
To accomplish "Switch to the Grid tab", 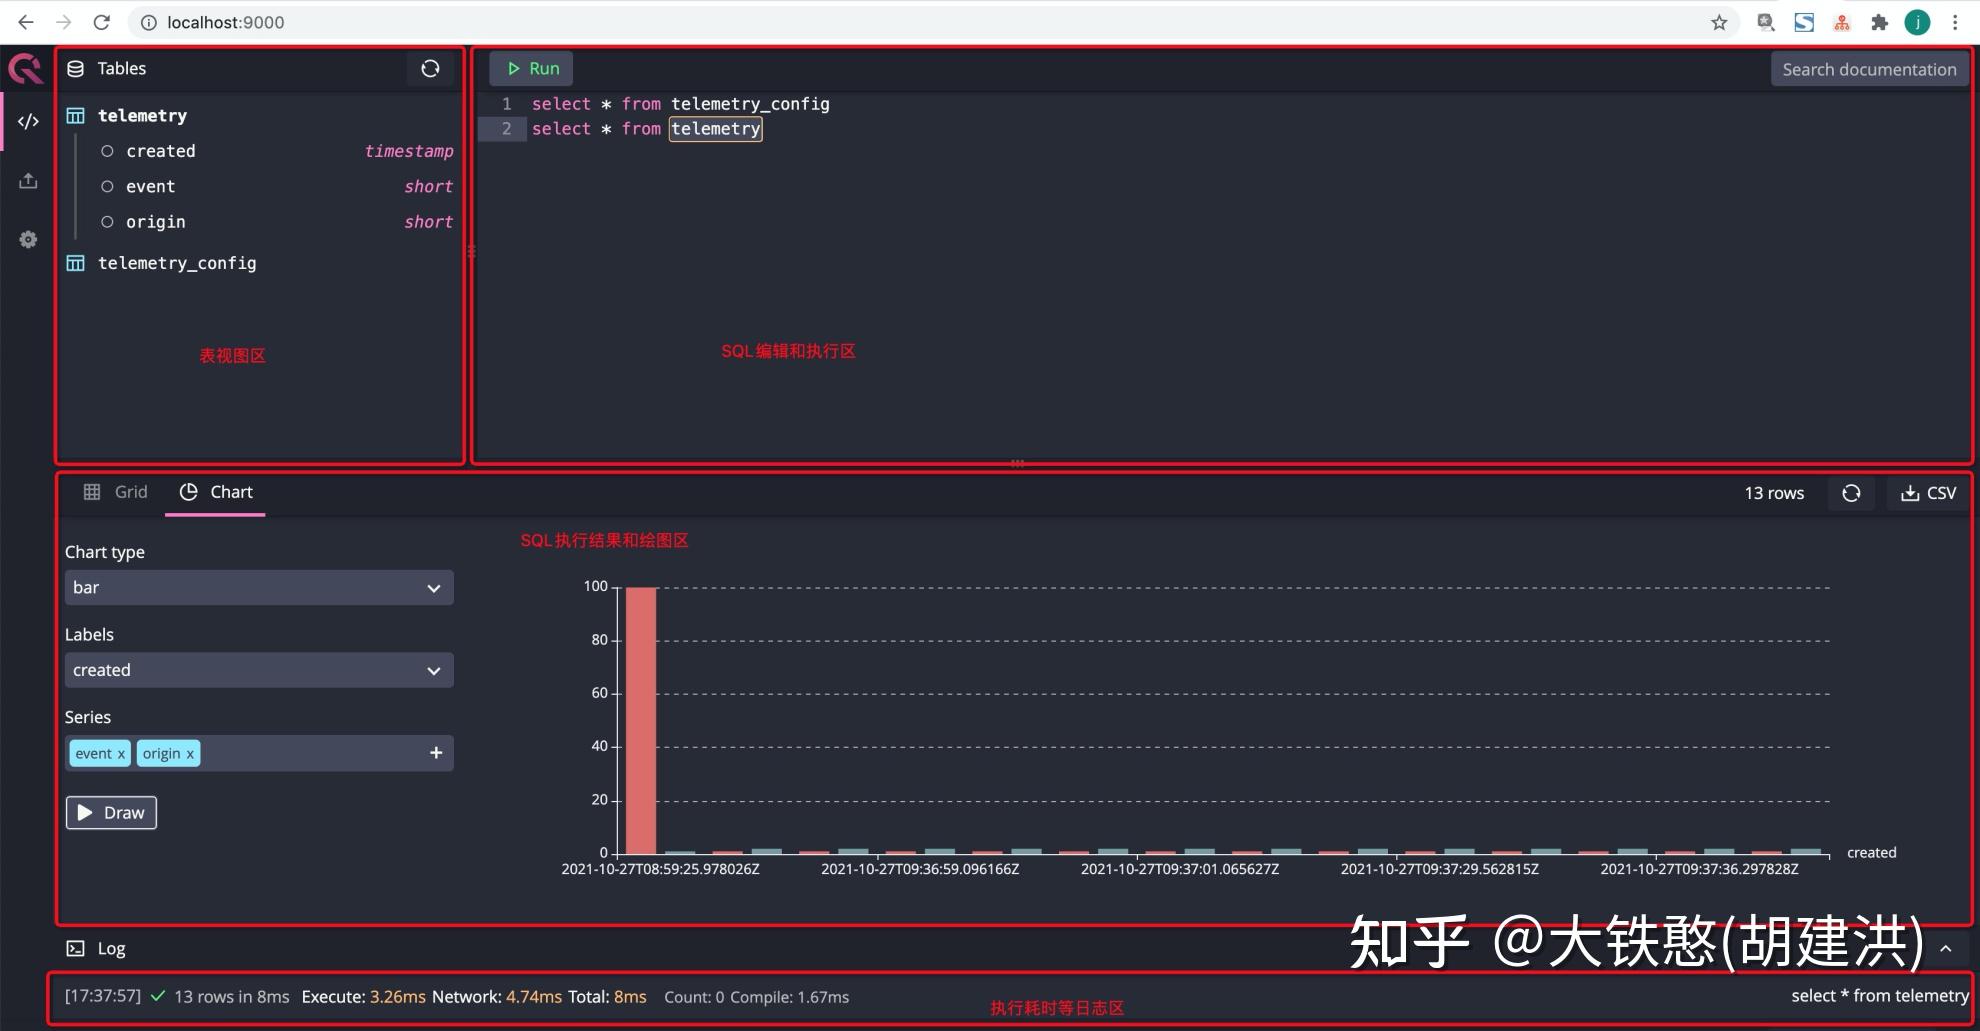I will tap(115, 491).
